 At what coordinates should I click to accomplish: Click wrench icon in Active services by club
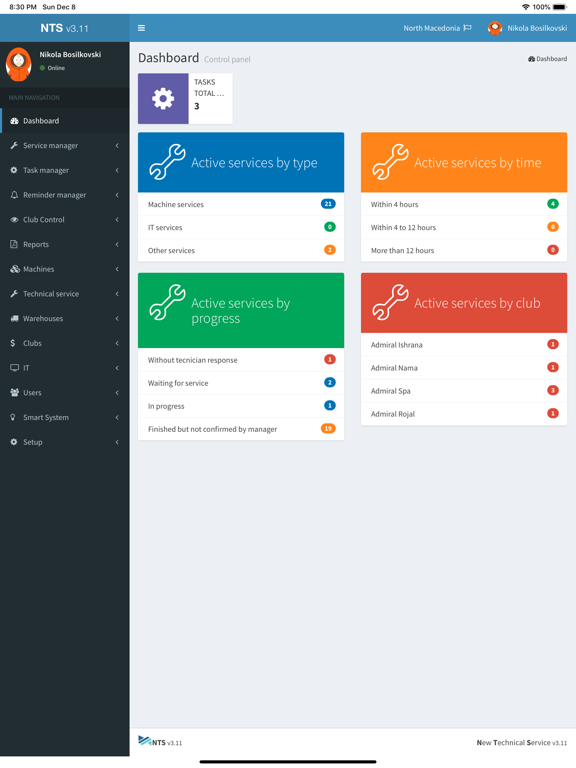(390, 302)
